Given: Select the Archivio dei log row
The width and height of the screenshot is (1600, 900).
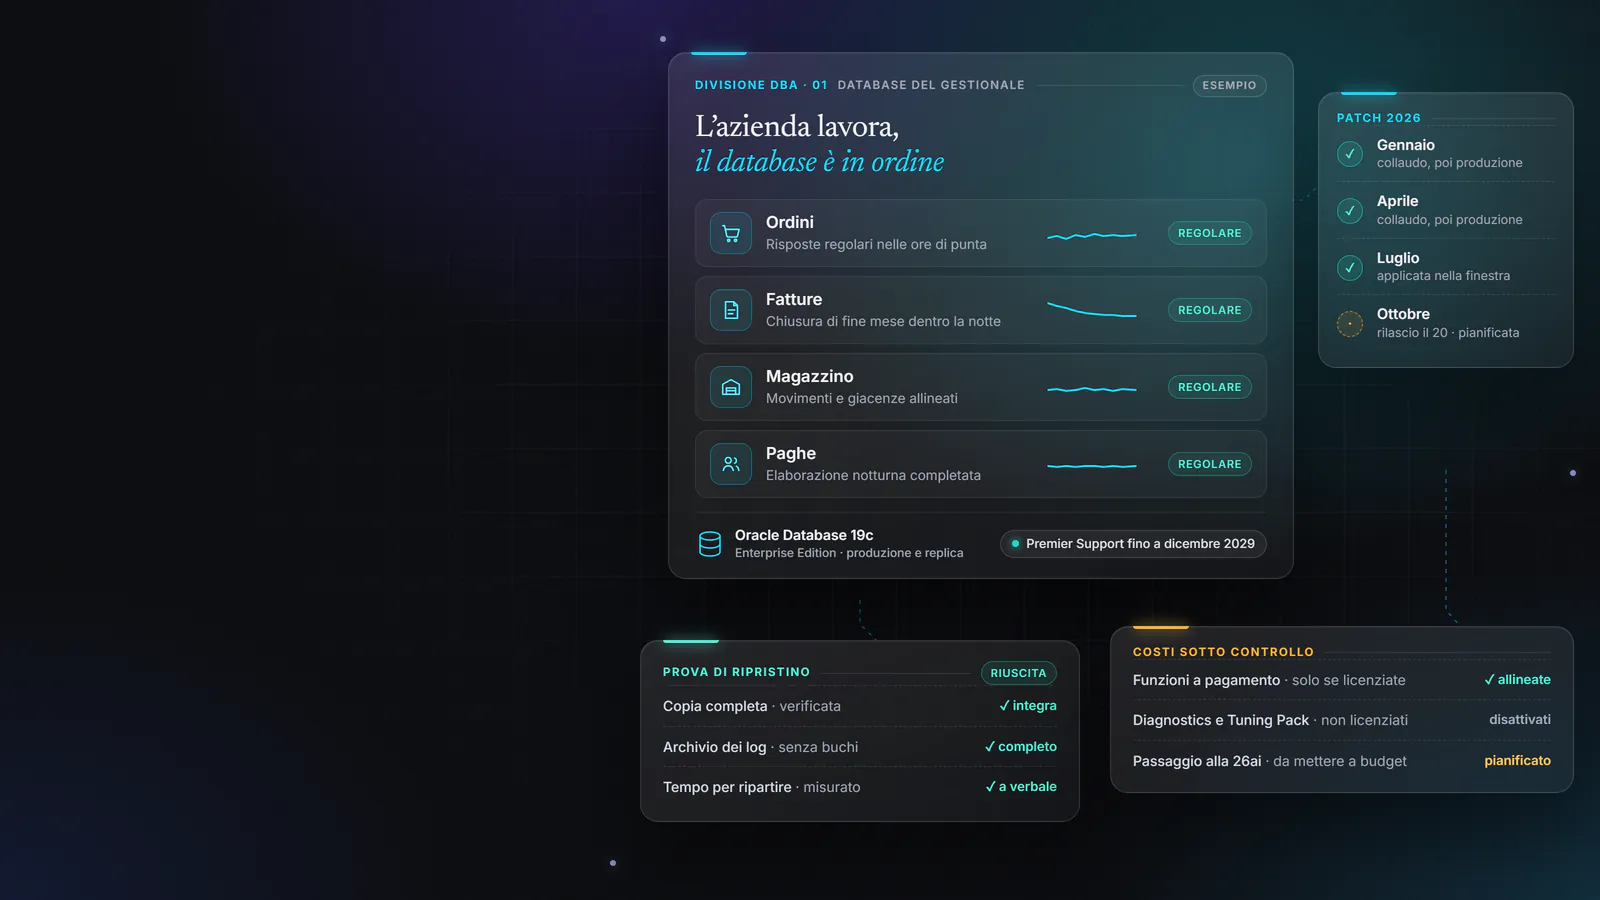Looking at the screenshot, I should (859, 747).
